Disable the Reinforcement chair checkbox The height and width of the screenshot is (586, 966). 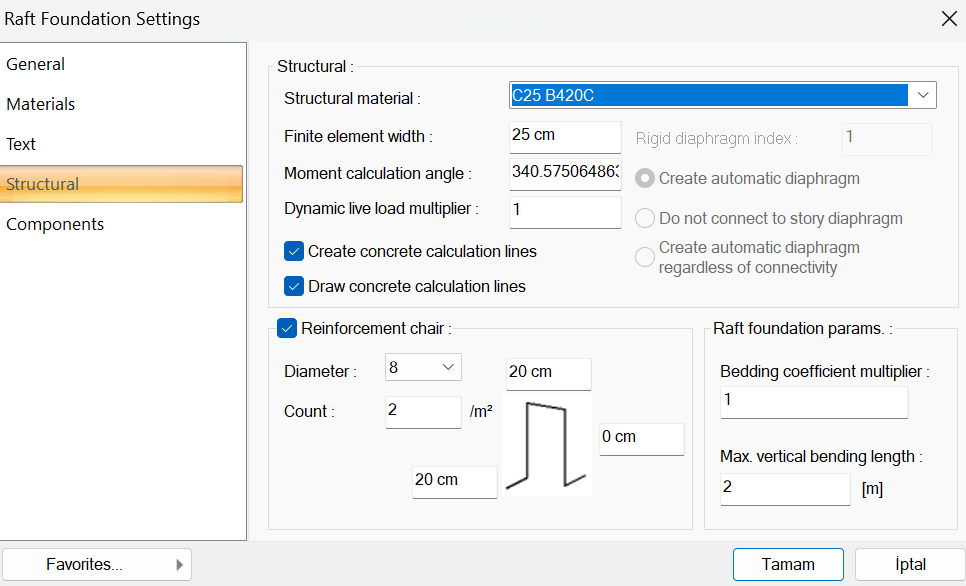point(287,328)
